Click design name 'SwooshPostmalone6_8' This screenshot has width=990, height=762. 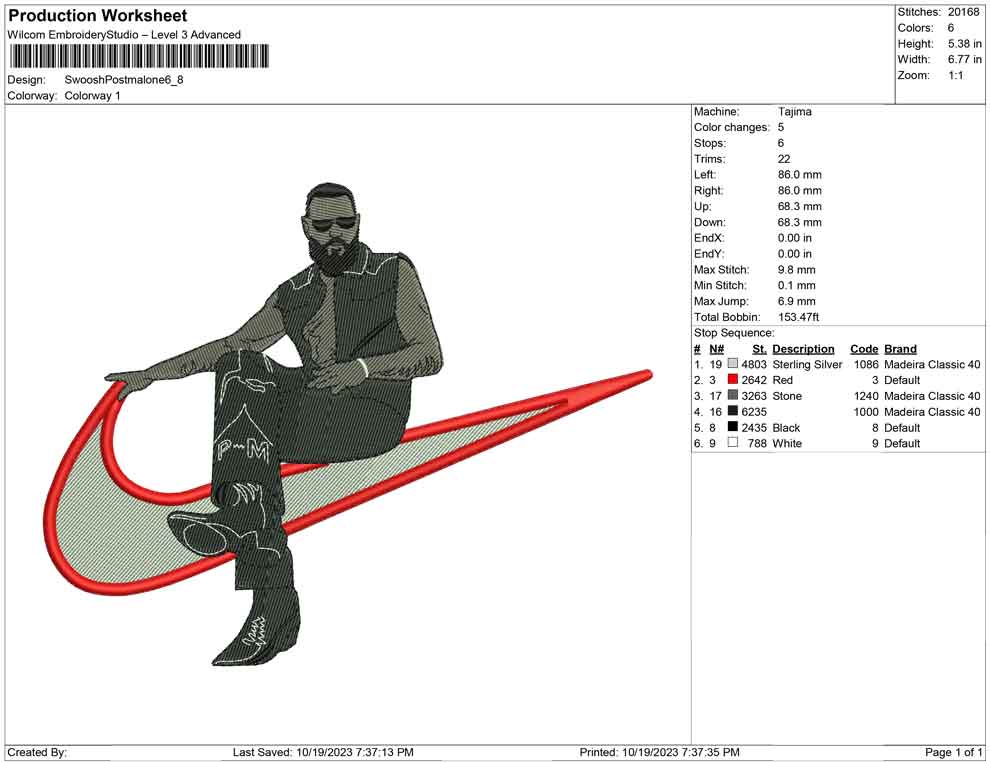[124, 80]
